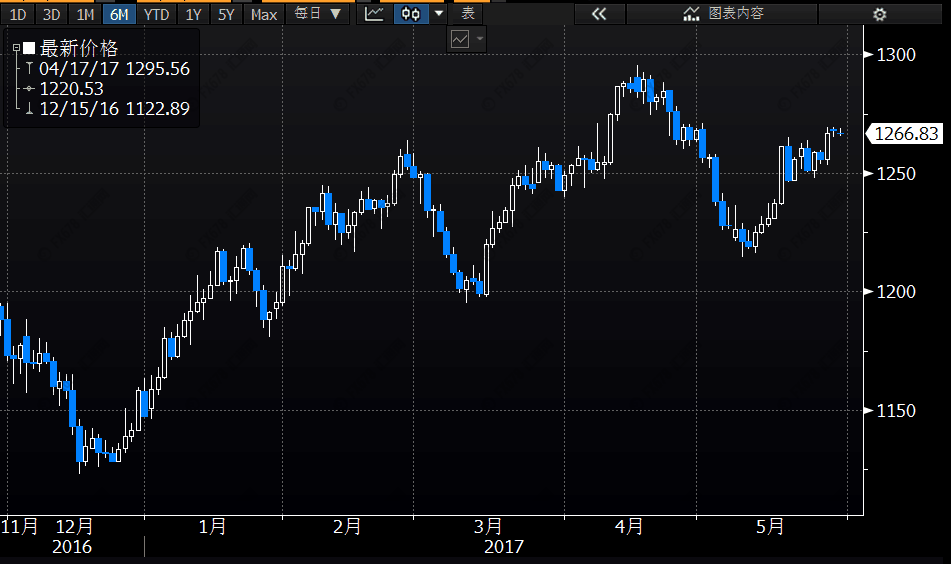Switch to line chart icon

(x=374, y=14)
